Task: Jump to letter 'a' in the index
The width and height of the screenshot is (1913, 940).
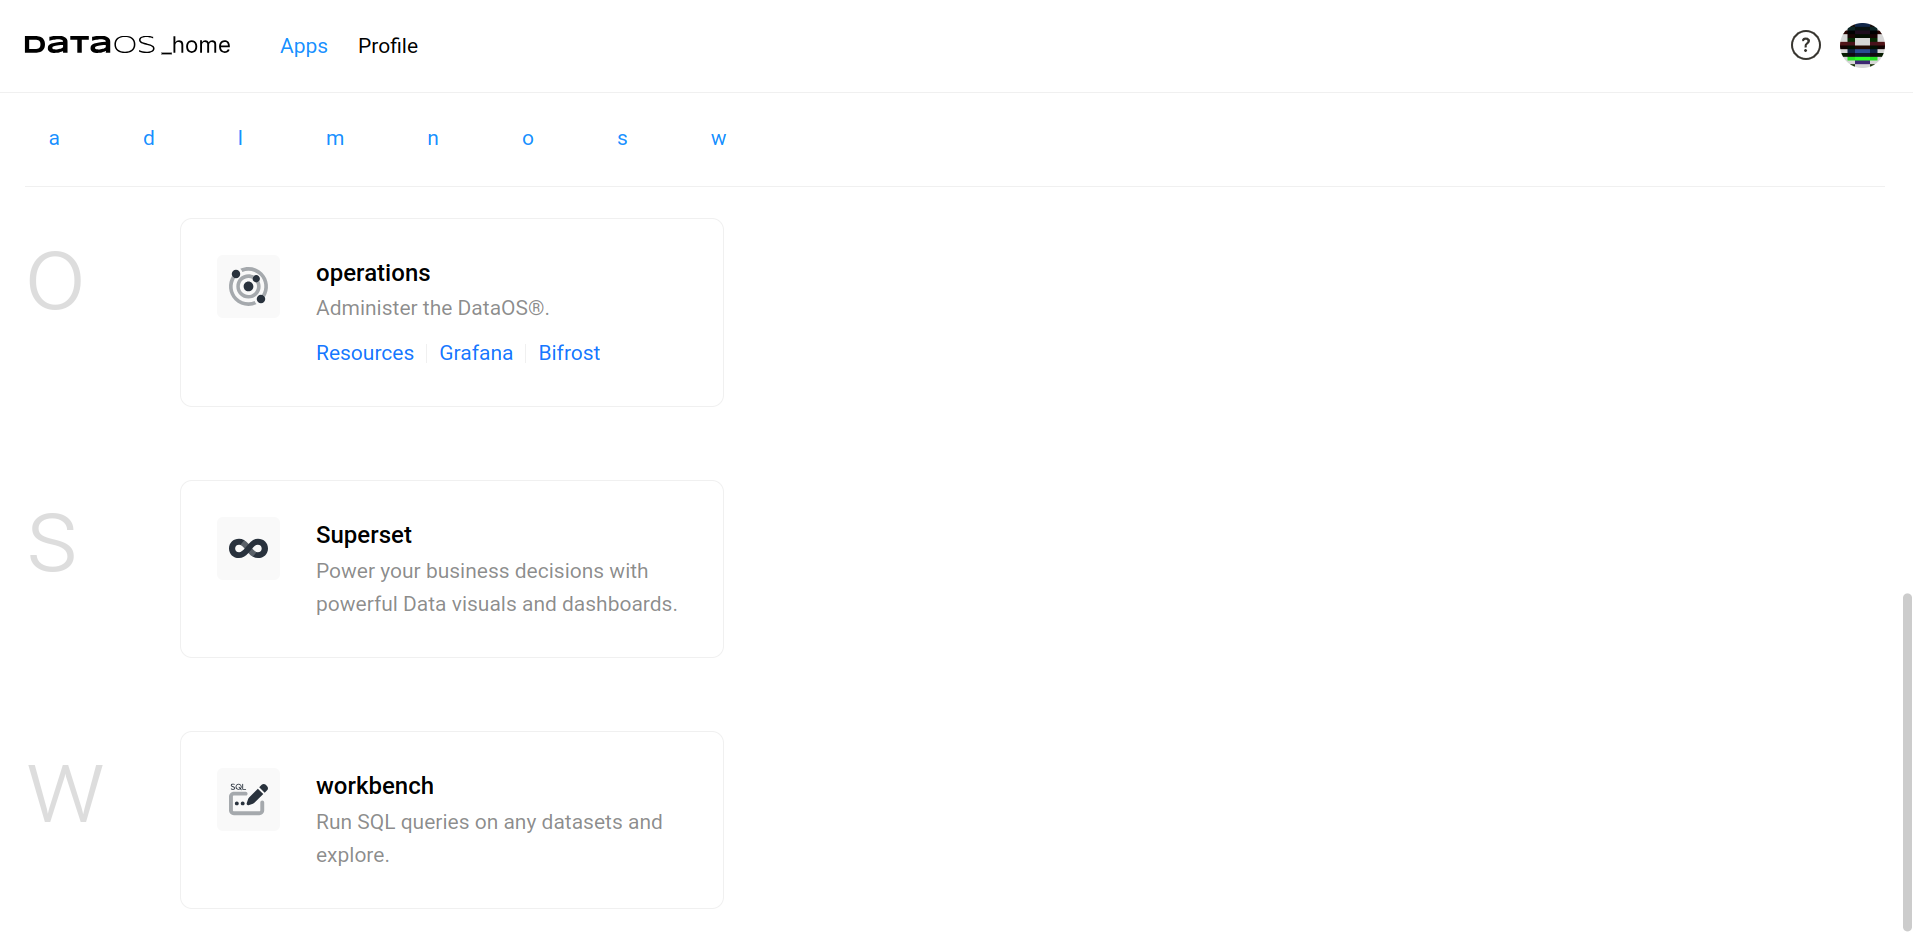Action: tap(54, 139)
